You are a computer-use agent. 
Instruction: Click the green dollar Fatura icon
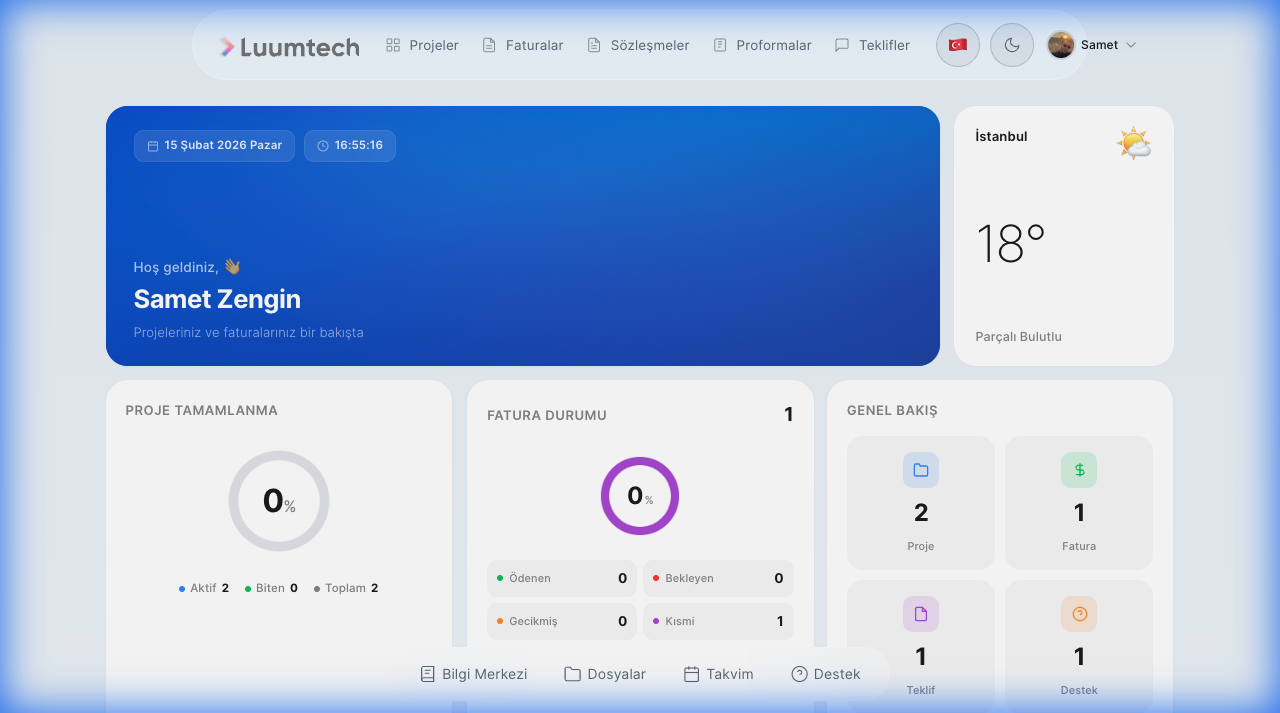1079,470
